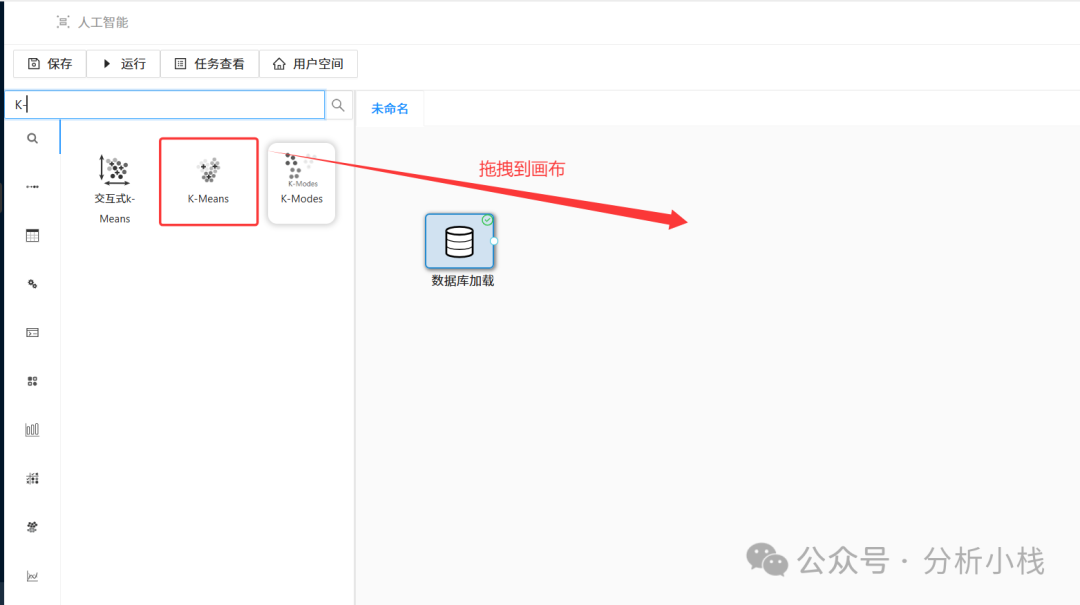Open the terminal-window category icon in sidebar

(x=32, y=333)
